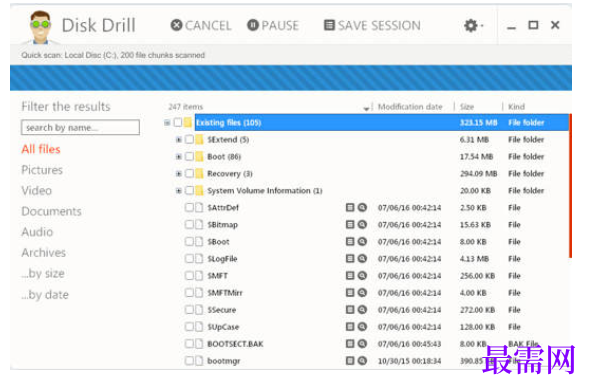Open hex view icon for $MFT
Viewport: 594px width, 391px height.
click(x=350, y=276)
